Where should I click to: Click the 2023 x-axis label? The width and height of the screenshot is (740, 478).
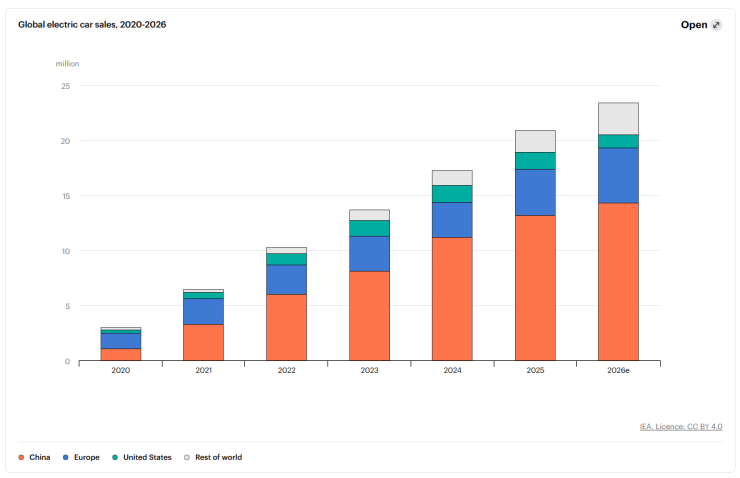click(370, 370)
